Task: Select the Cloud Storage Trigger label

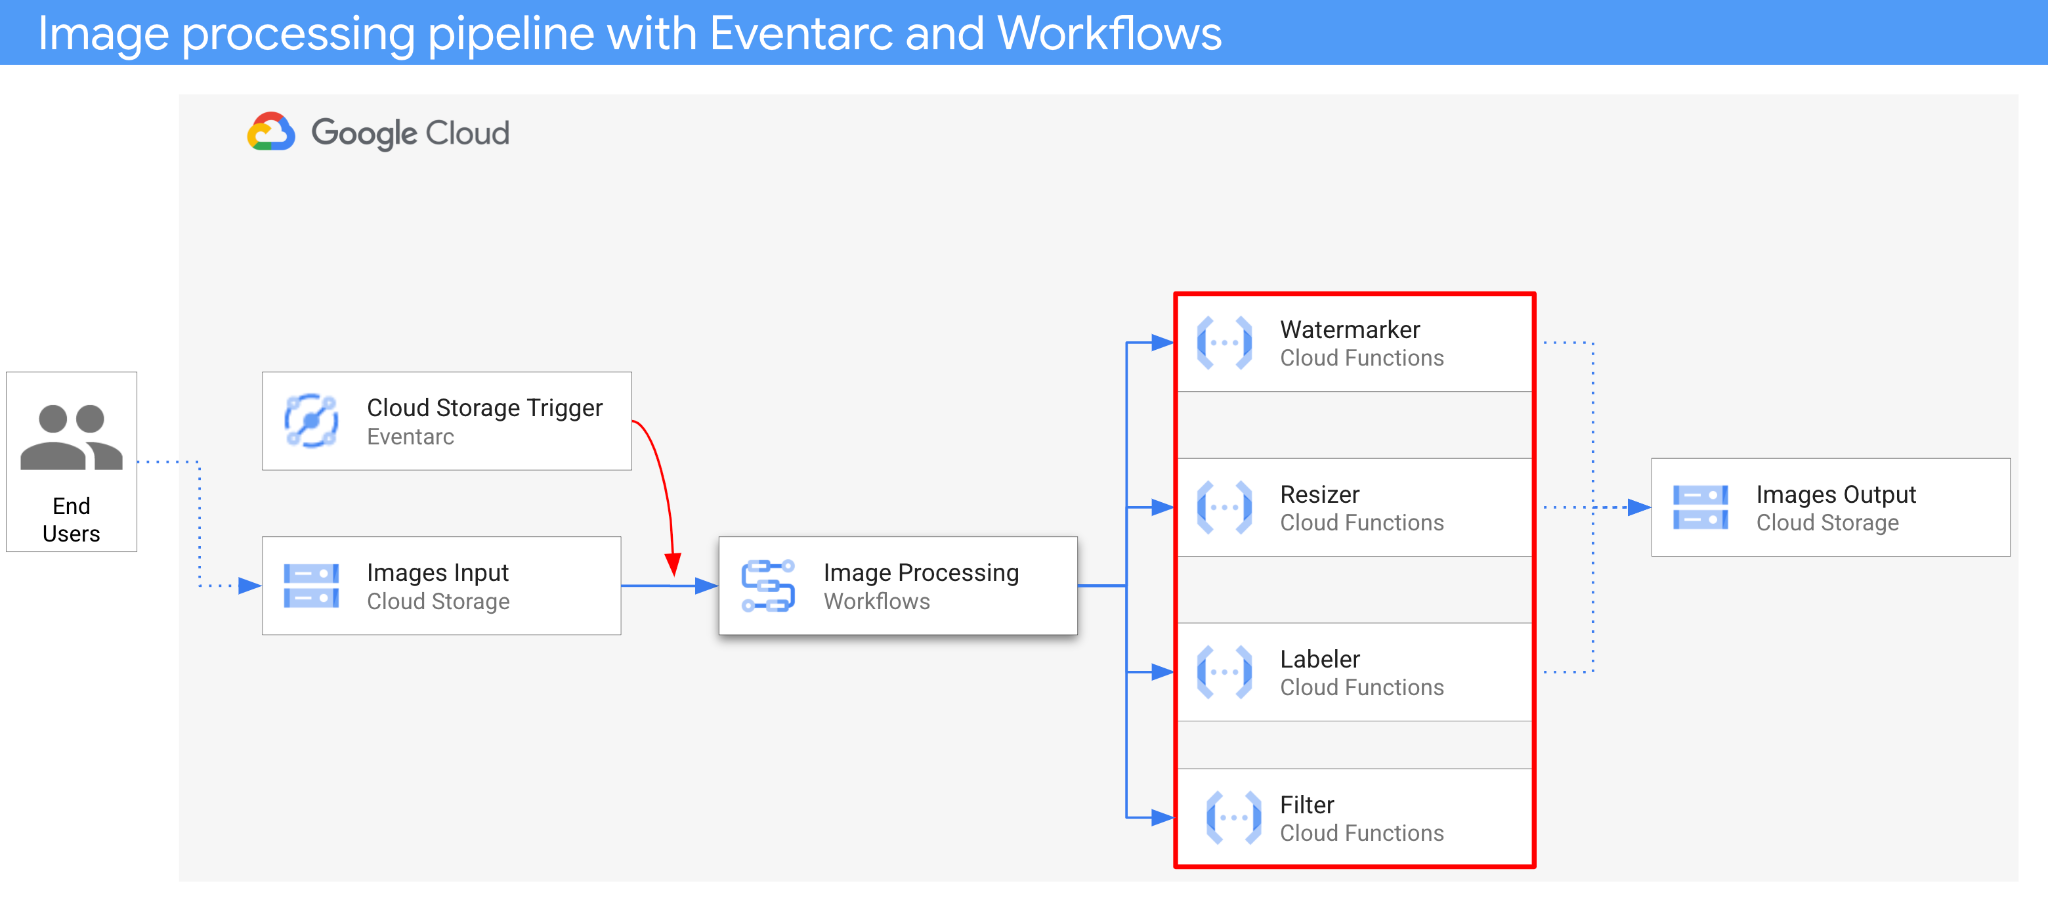Action: pyautogui.click(x=484, y=408)
